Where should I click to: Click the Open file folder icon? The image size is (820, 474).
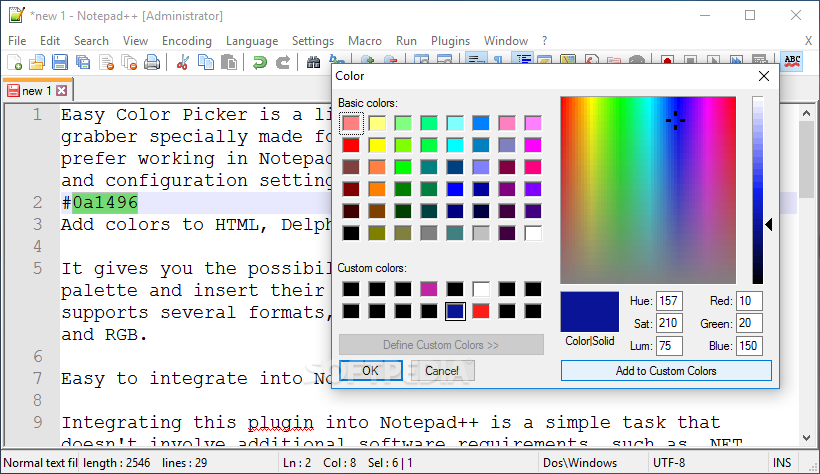37,62
